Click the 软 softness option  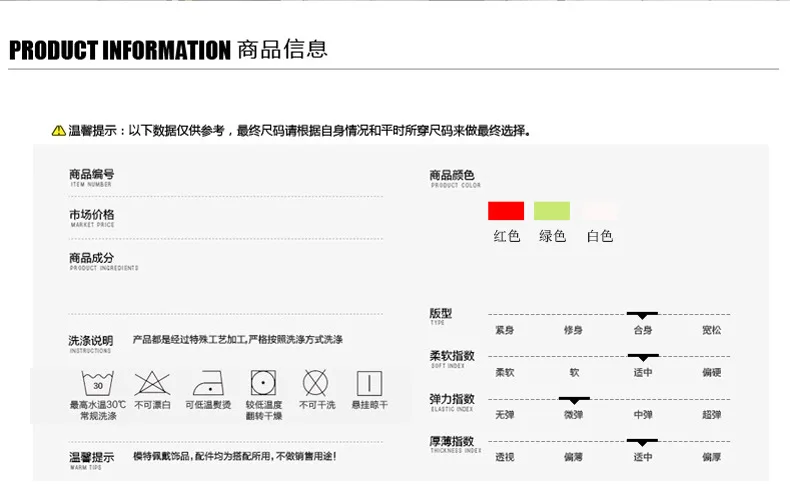pos(574,372)
